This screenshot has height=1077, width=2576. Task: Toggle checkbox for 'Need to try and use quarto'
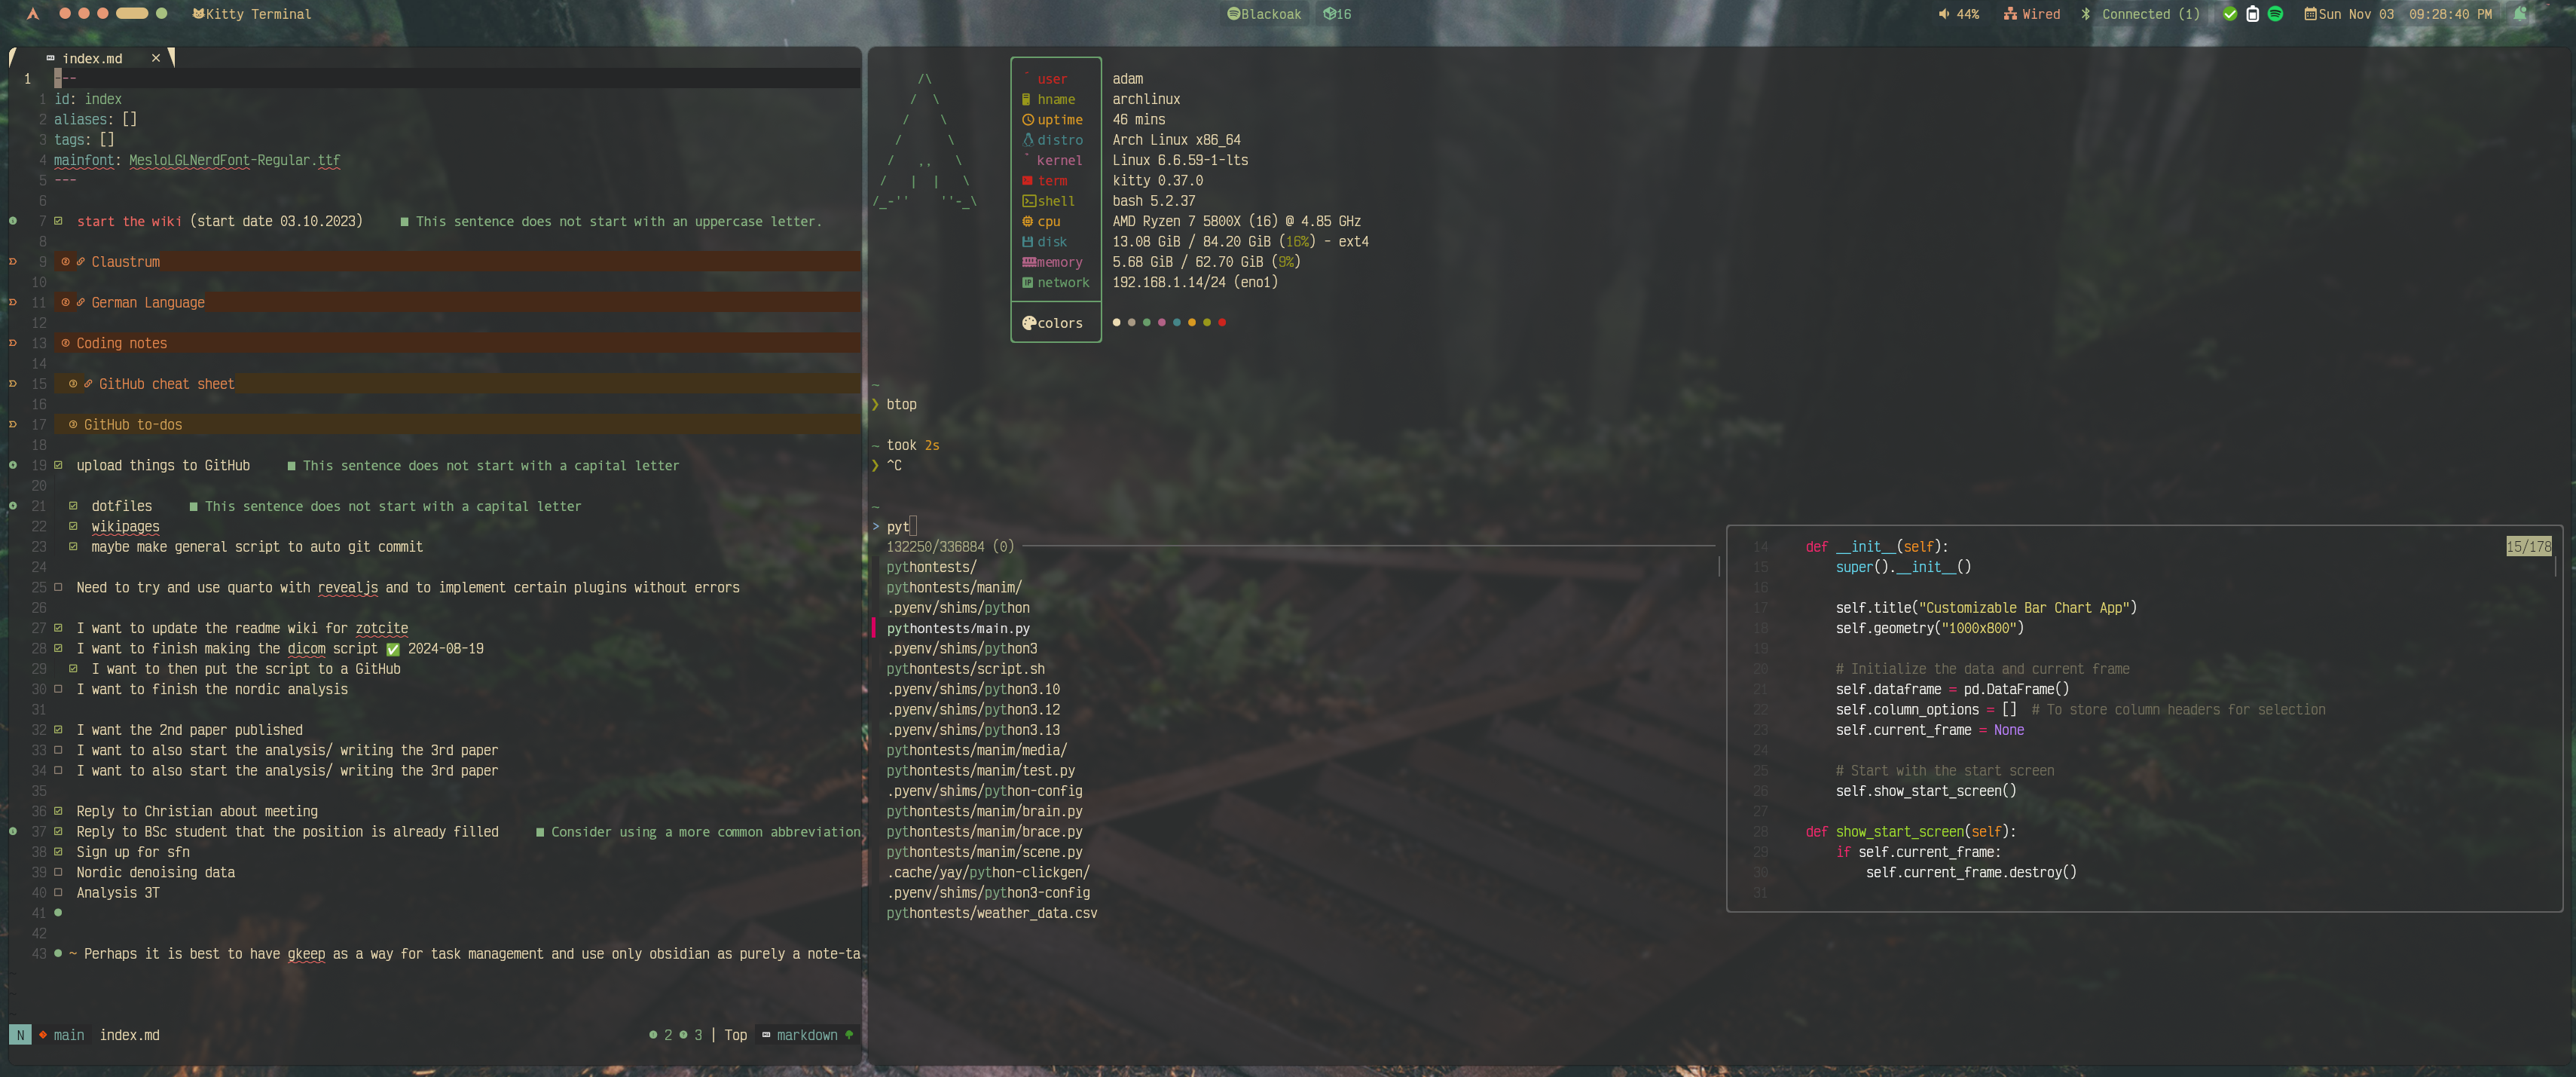coord(58,588)
